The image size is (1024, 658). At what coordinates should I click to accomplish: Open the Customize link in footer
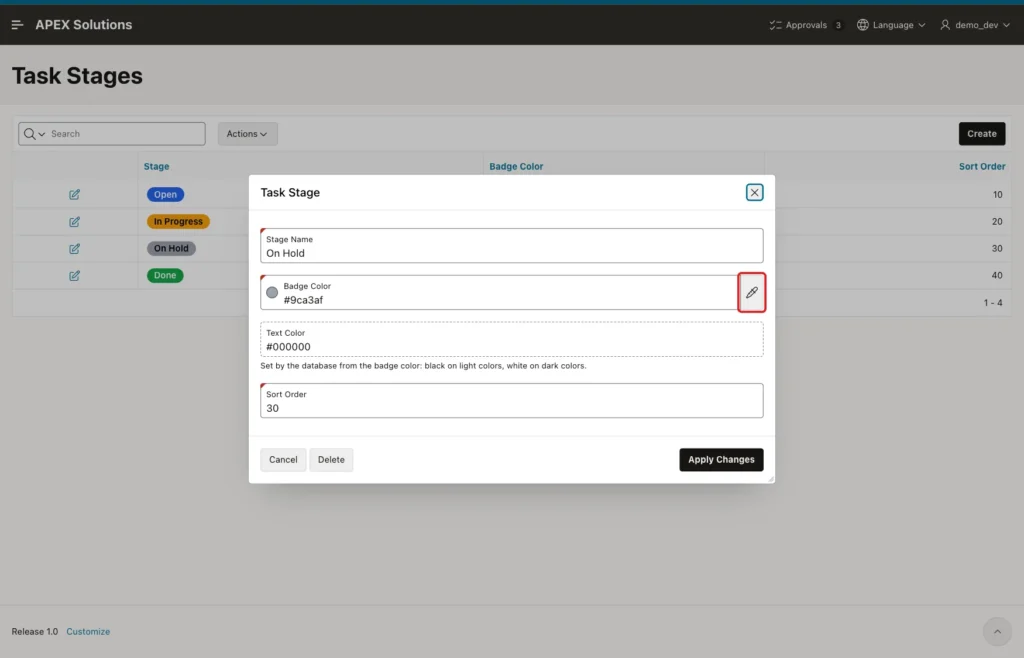click(x=88, y=632)
